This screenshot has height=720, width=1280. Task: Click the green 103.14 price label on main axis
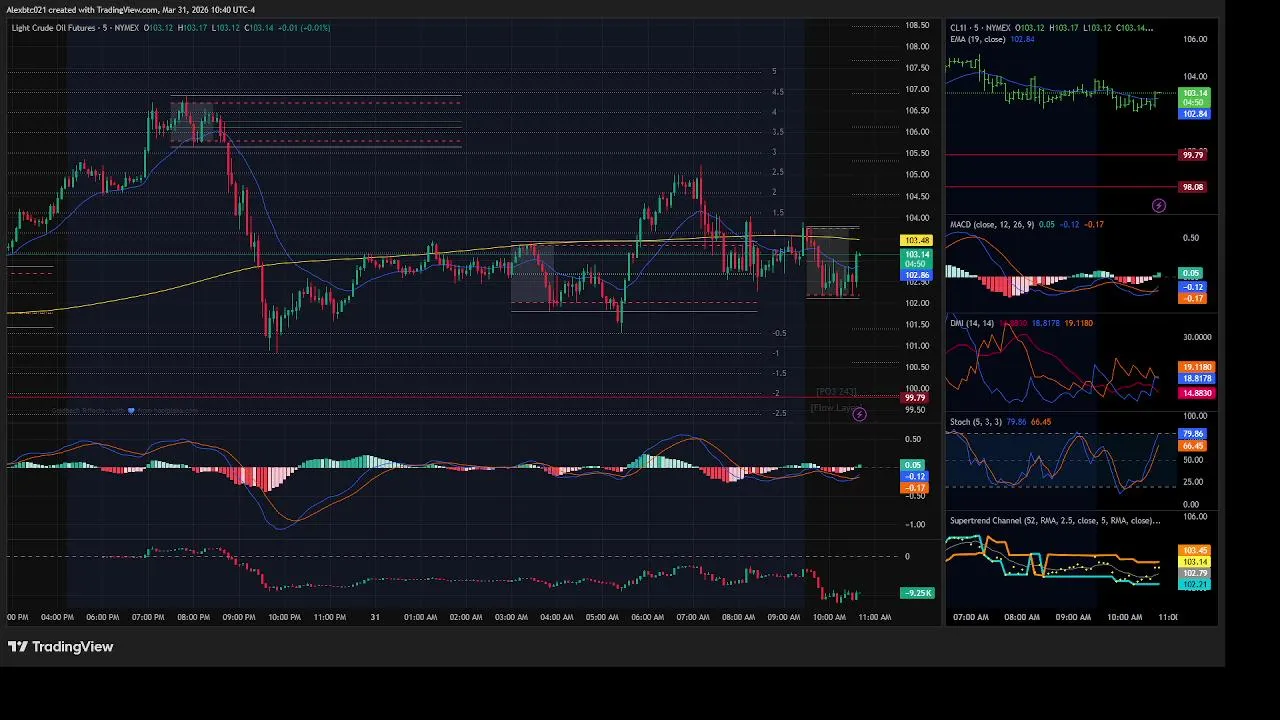pyautogui.click(x=916, y=255)
